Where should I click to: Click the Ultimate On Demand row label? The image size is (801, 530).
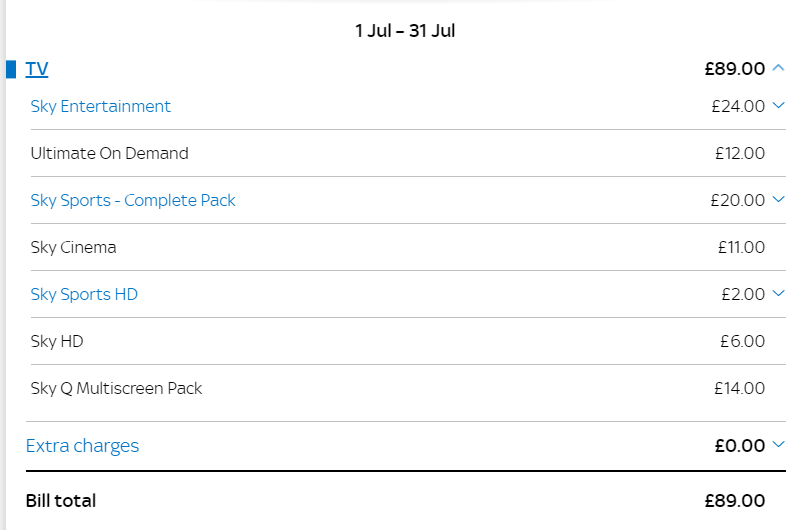pyautogui.click(x=109, y=153)
